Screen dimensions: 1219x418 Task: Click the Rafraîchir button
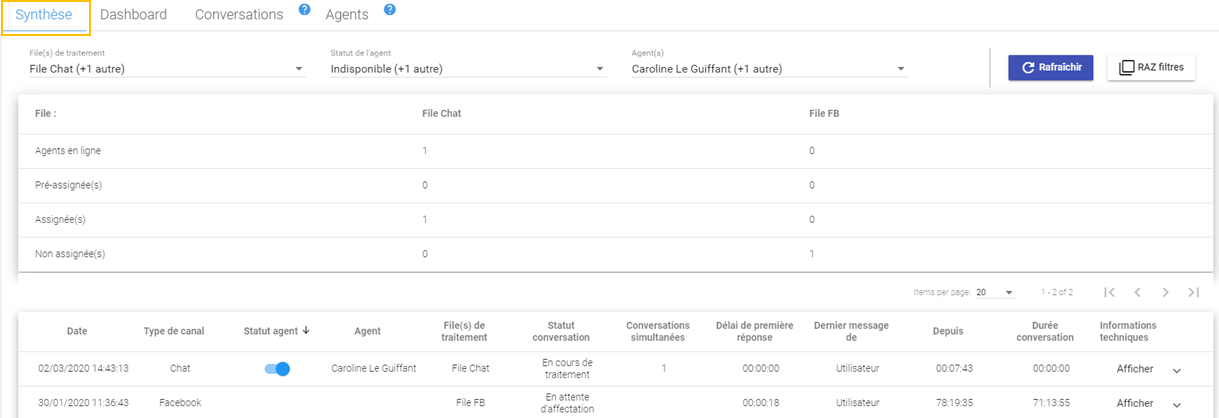pyautogui.click(x=1051, y=68)
